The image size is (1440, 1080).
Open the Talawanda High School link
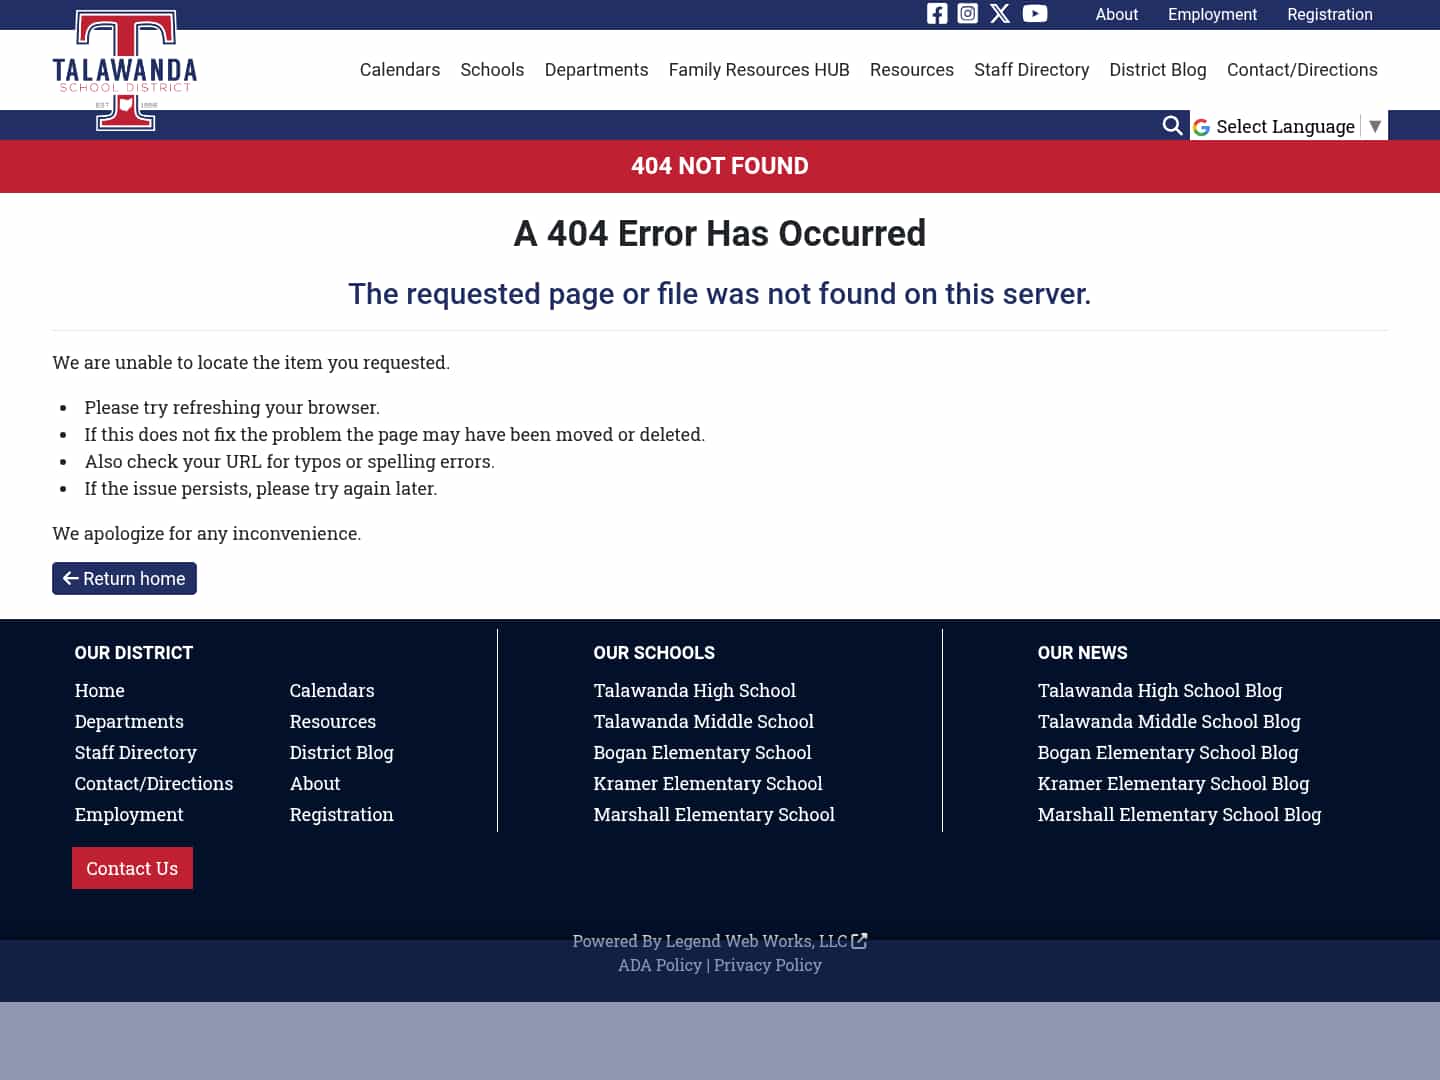point(694,690)
